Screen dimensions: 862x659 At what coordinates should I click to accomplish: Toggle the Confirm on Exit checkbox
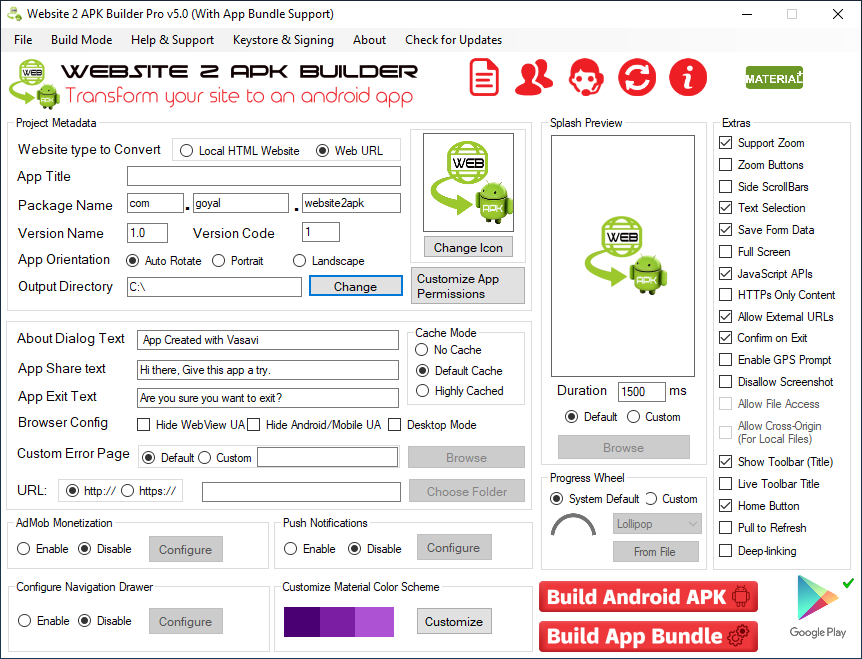(x=726, y=338)
